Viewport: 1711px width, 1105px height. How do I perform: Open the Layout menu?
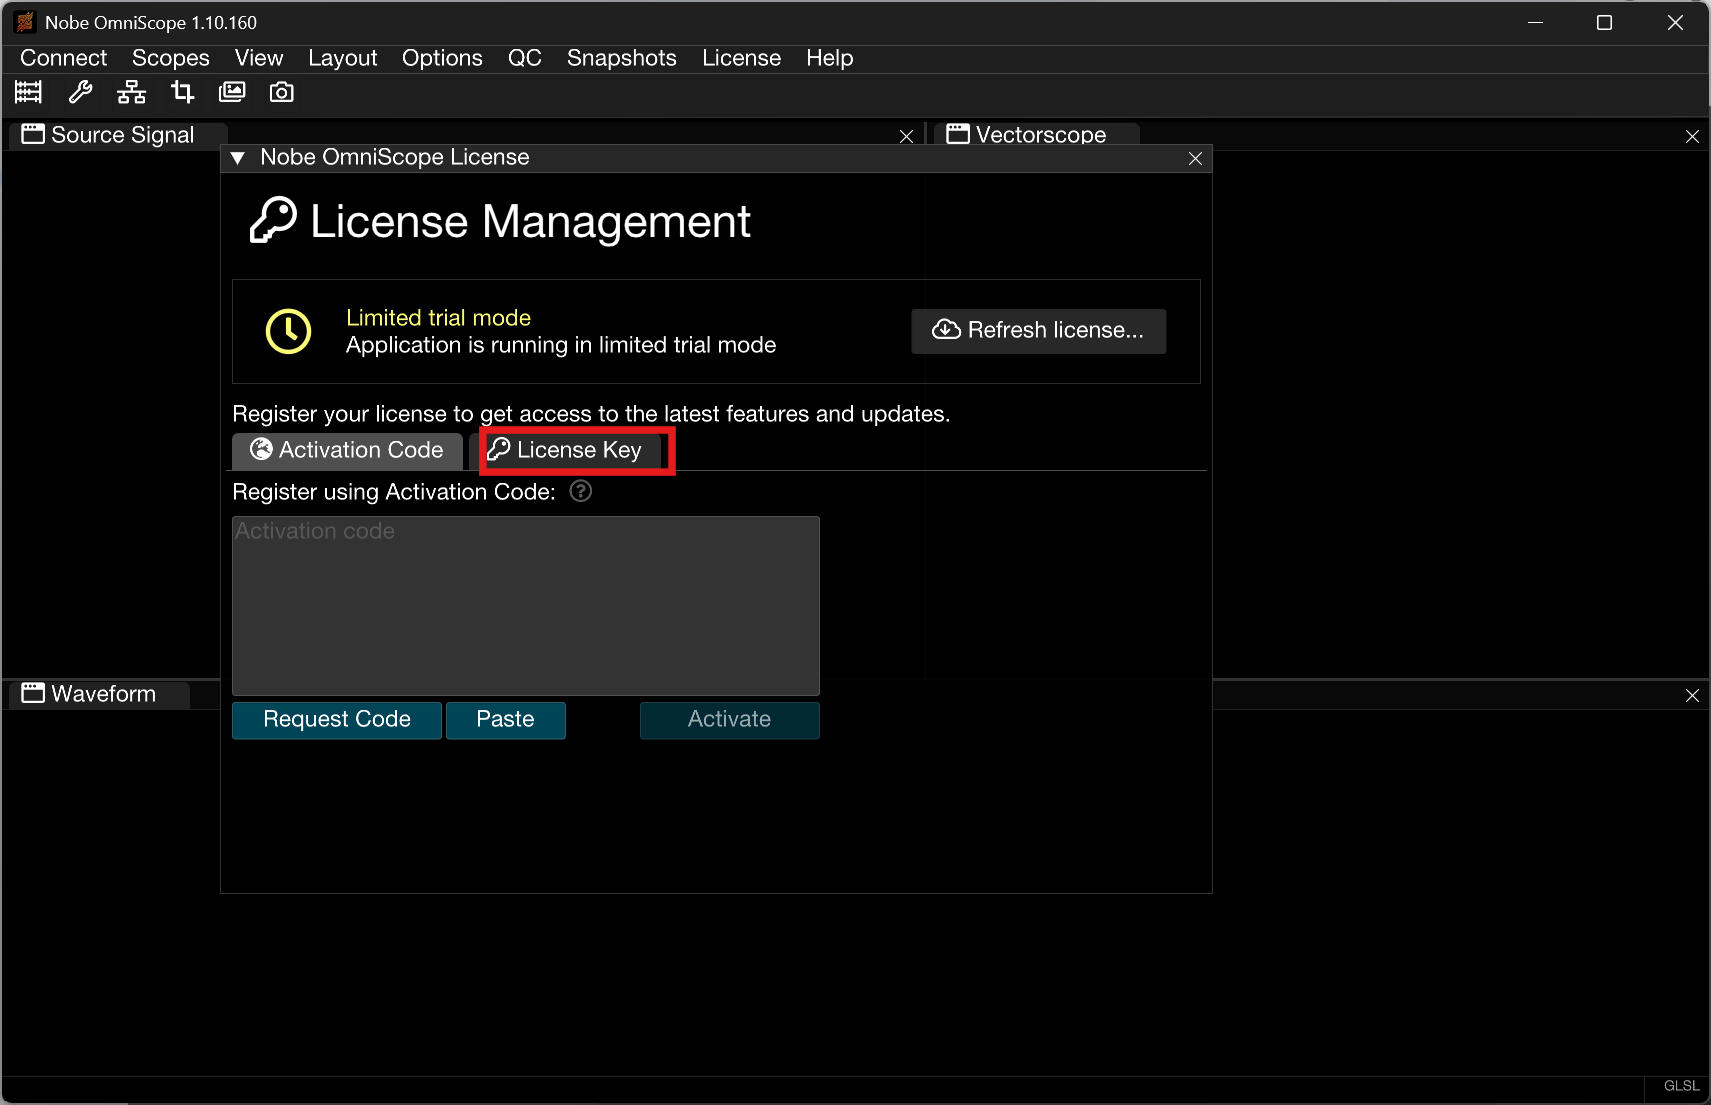pos(343,58)
